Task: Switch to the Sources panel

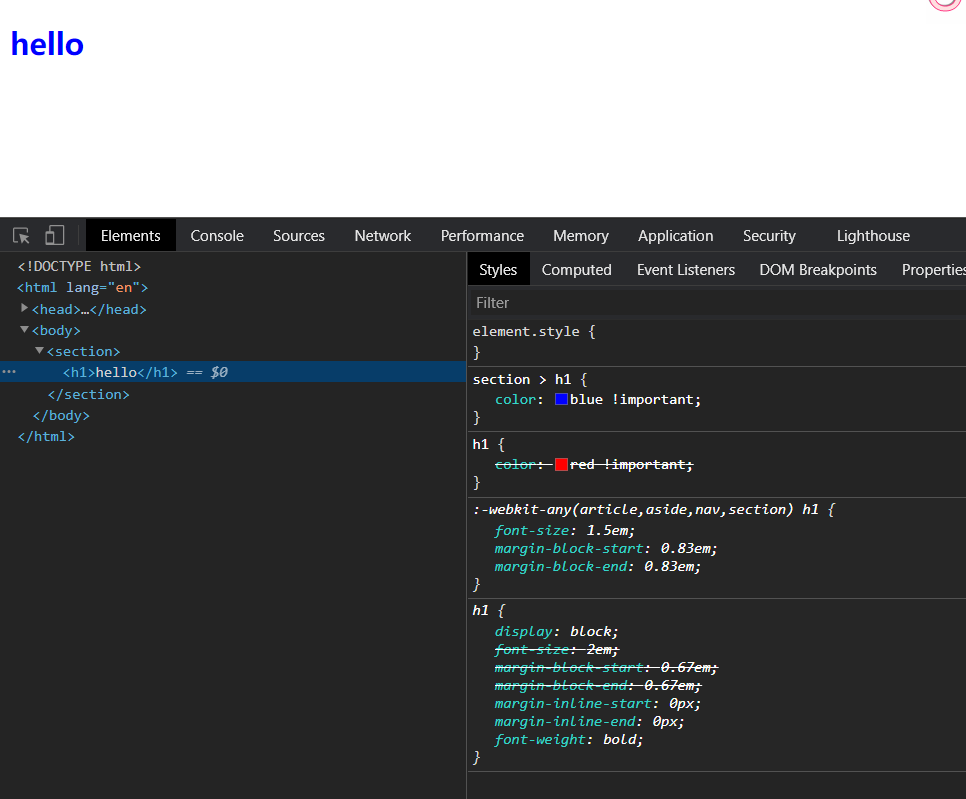Action: [299, 236]
